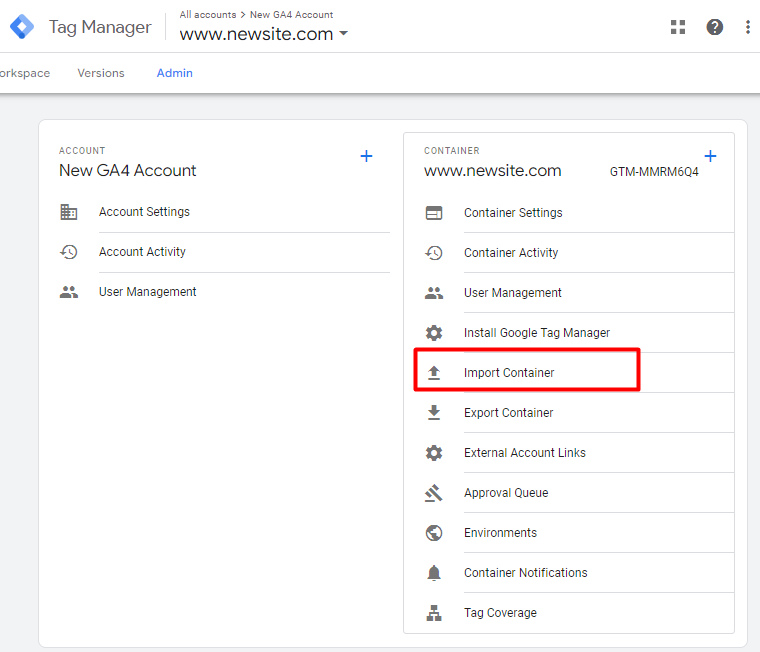This screenshot has height=652, width=760.
Task: Click the Account Settings building icon
Action: pos(68,212)
